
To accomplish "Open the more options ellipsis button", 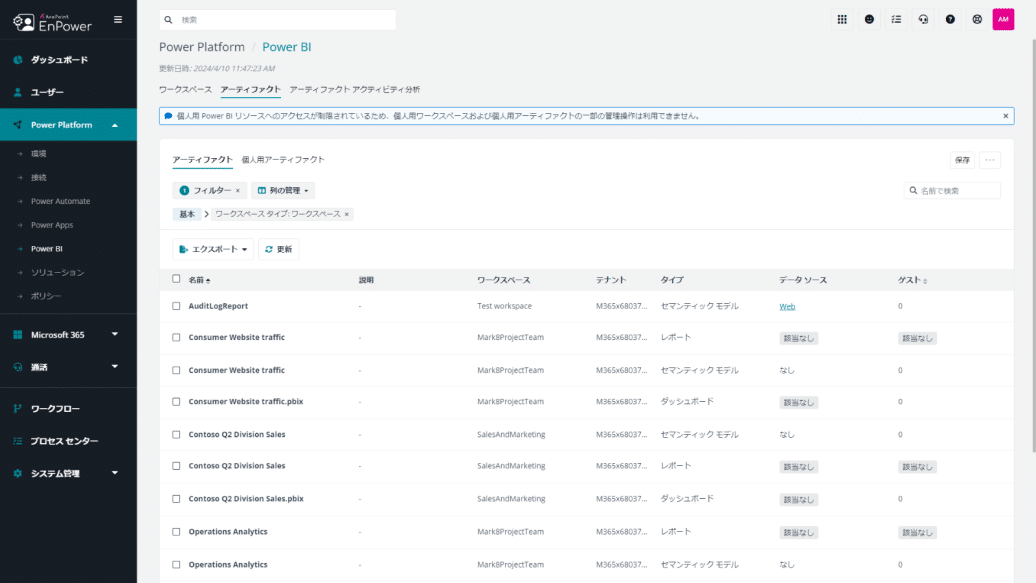I will [x=990, y=160].
